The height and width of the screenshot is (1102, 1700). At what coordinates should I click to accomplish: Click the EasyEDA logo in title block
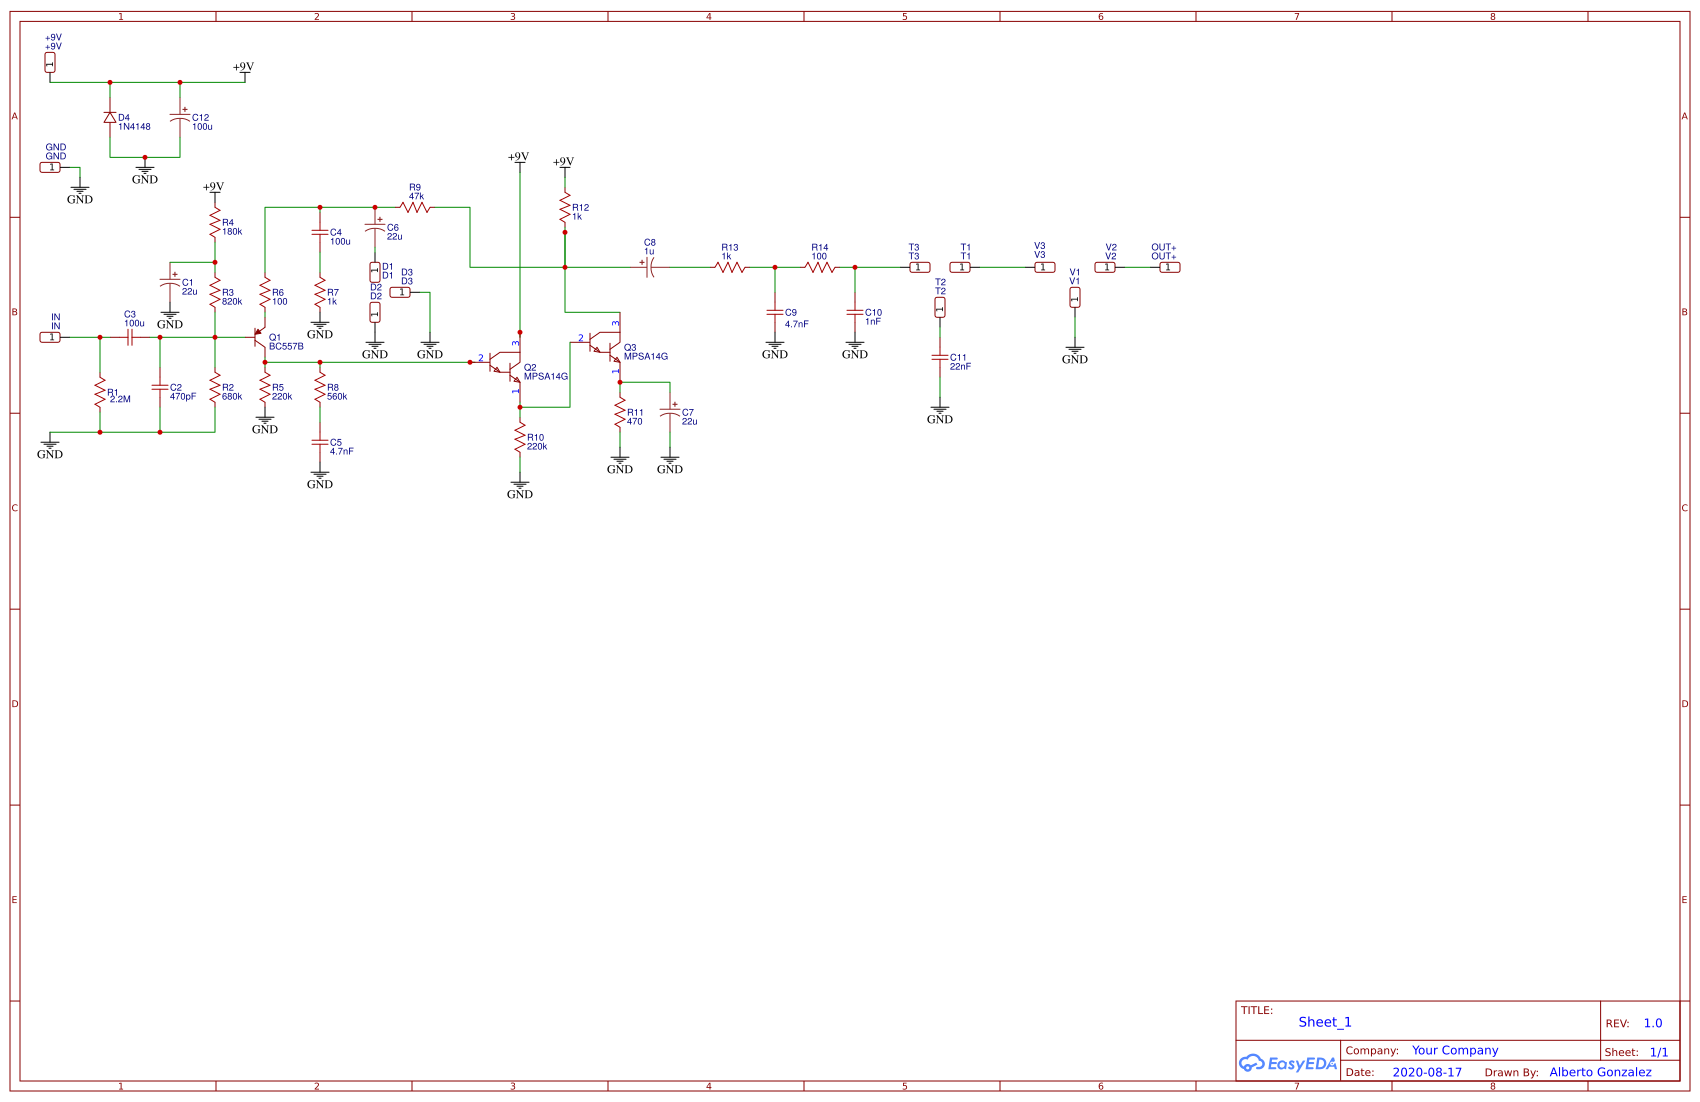1288,1063
